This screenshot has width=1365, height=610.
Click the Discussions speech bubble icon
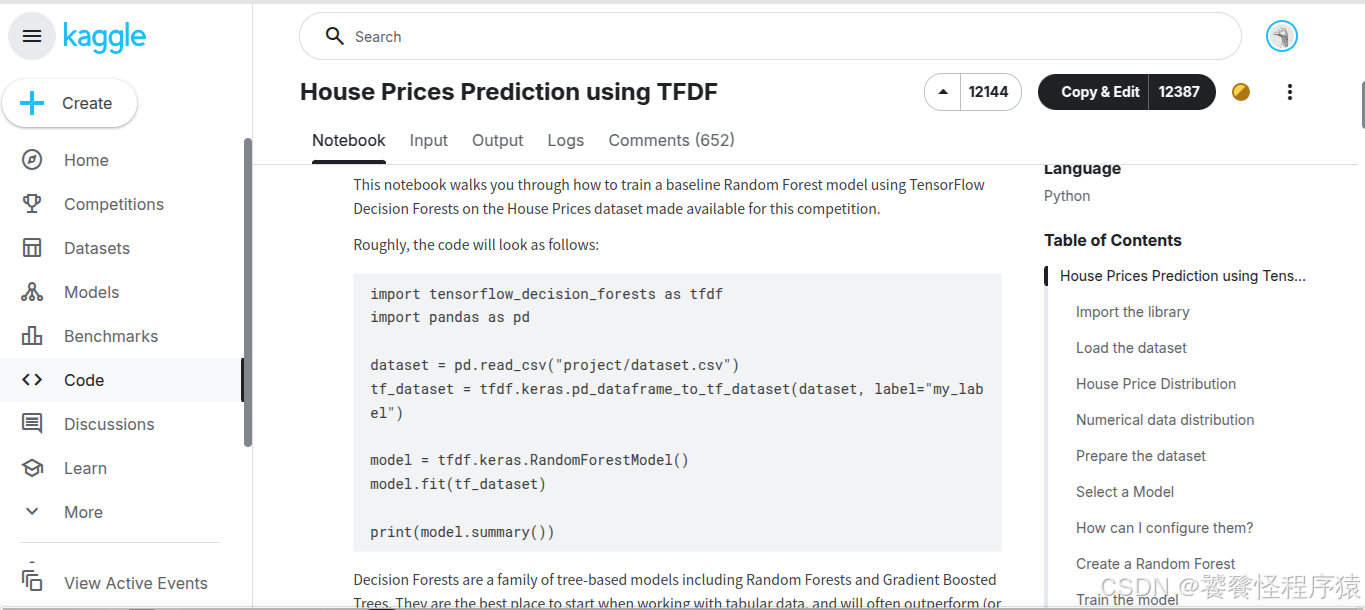click(x=32, y=424)
